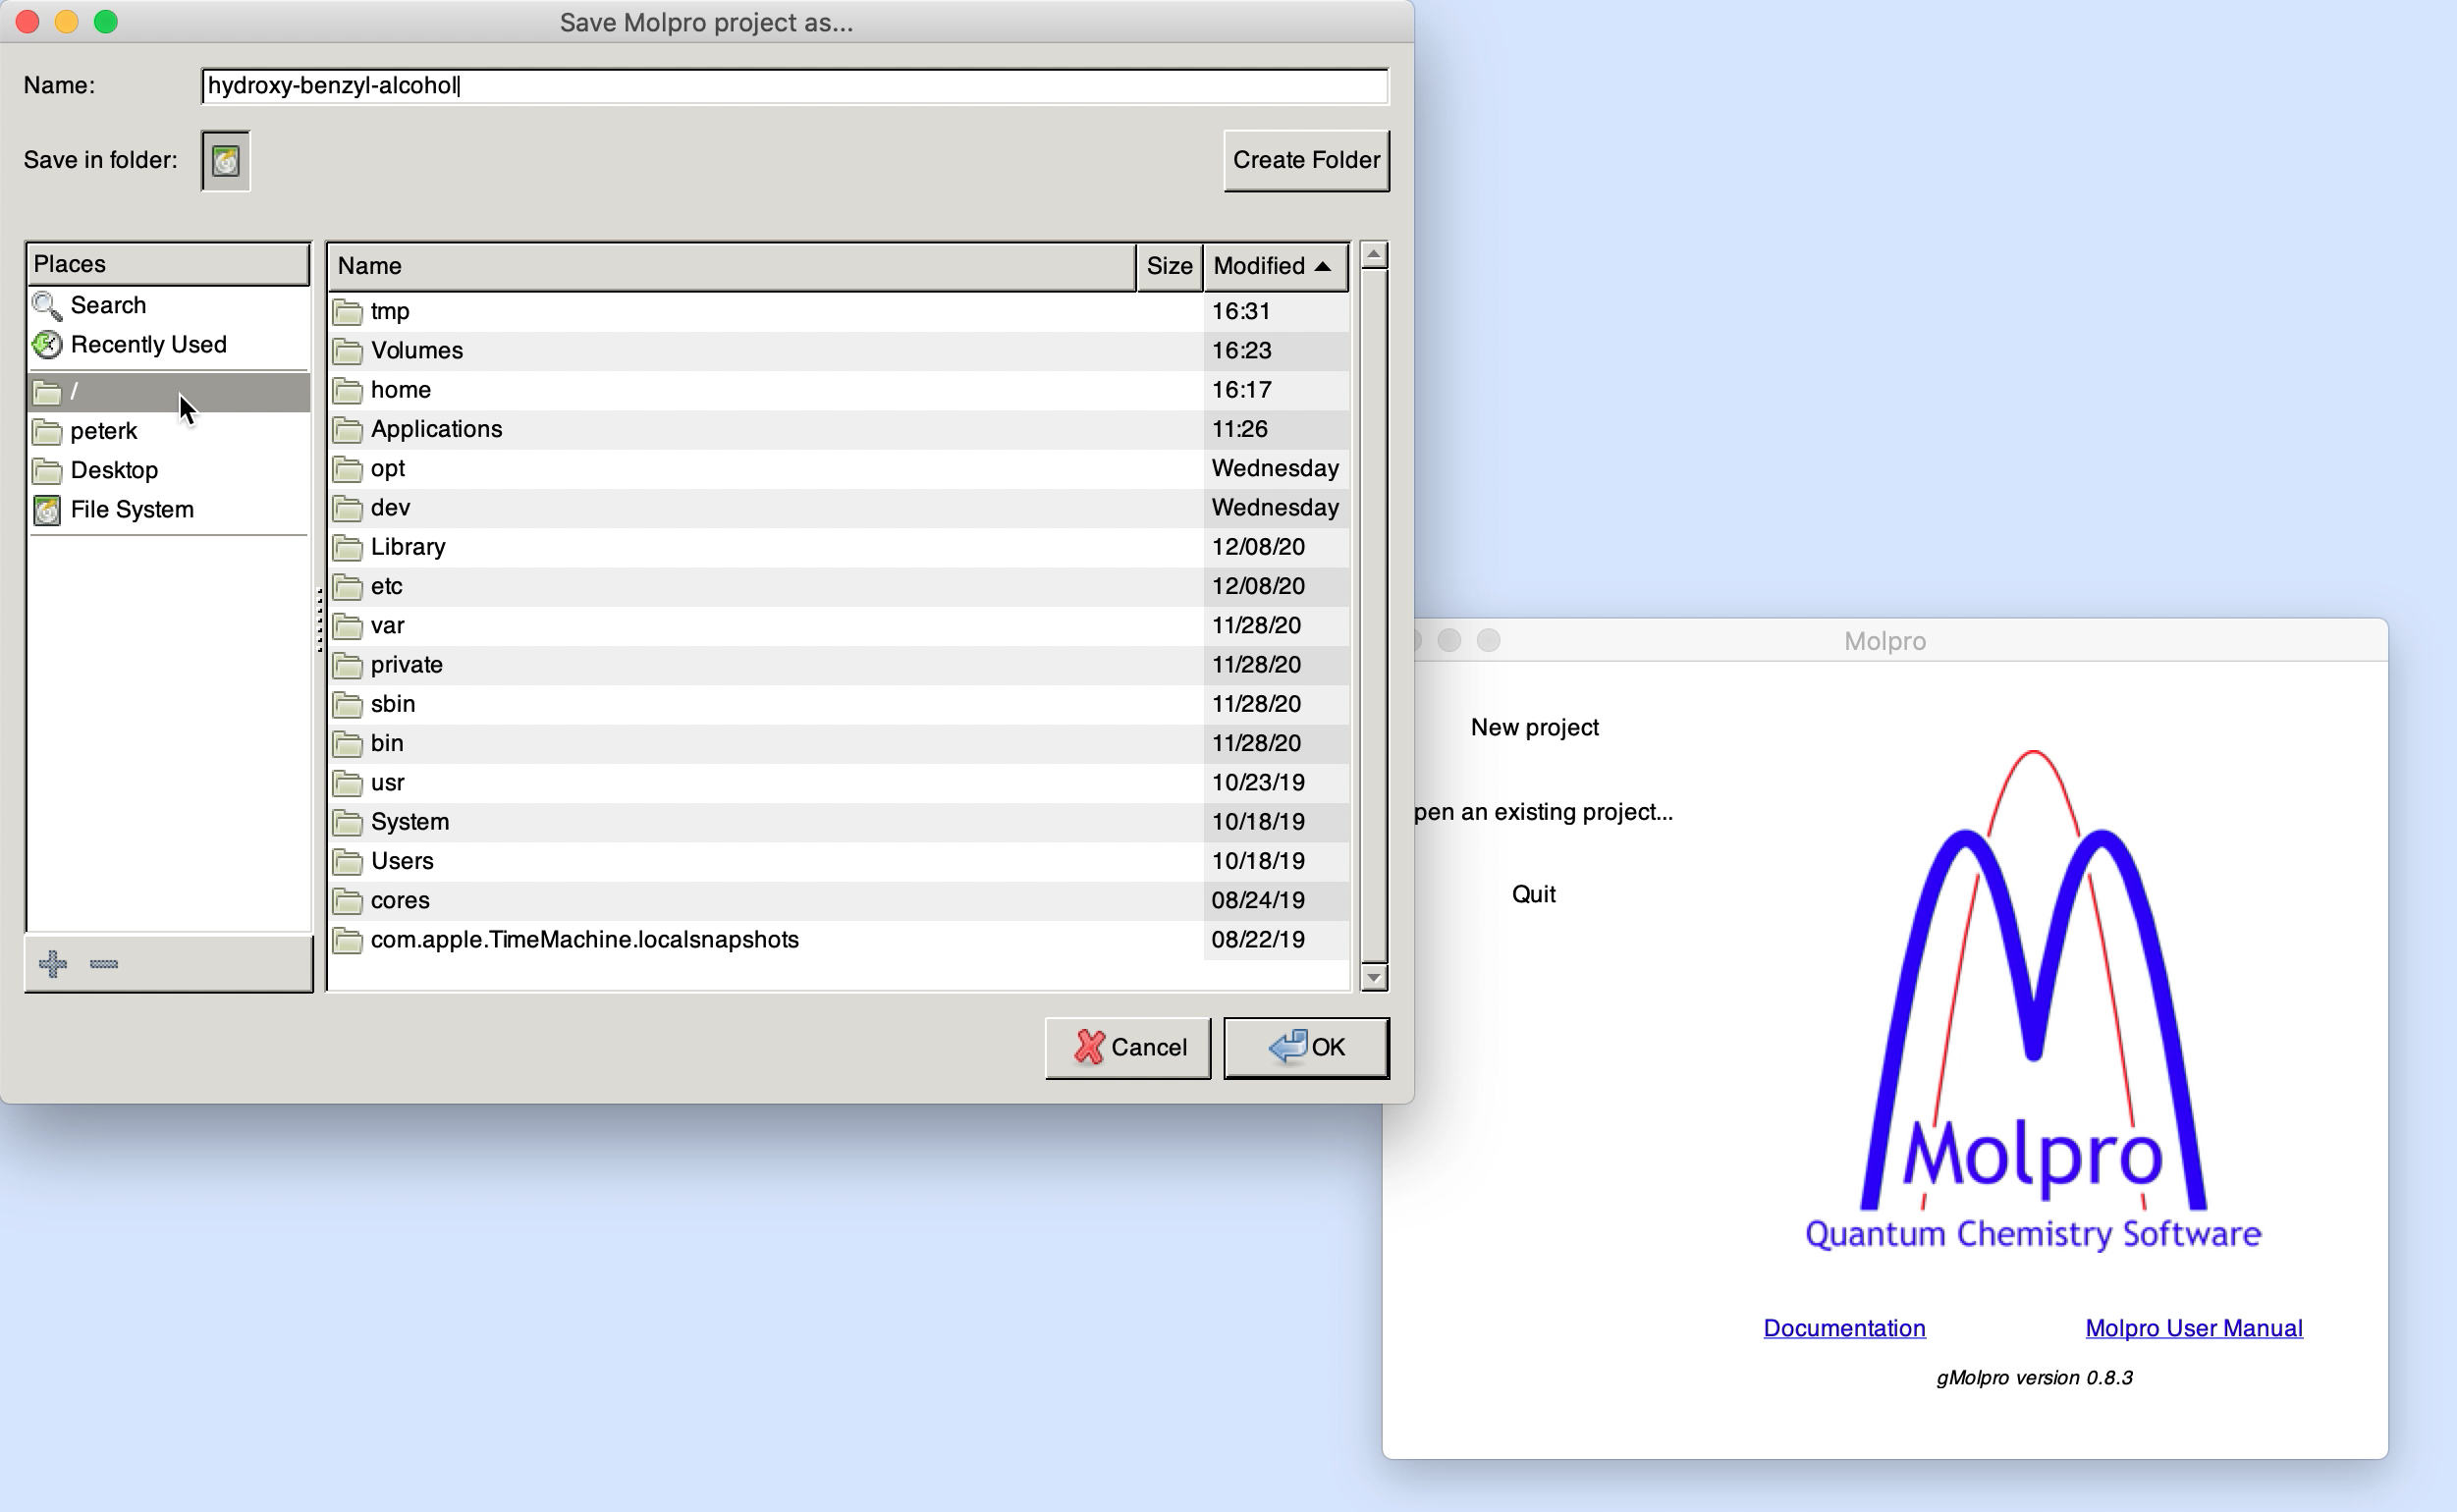Screen dimensions: 2457x1512
Task: Select Desktop in the Places list
Action: (114, 470)
